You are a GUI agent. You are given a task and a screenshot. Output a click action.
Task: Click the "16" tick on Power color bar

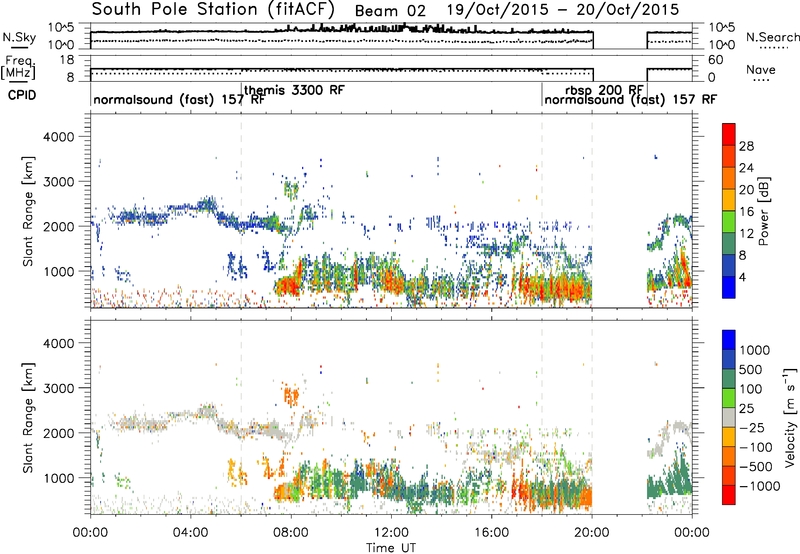[x=746, y=212]
